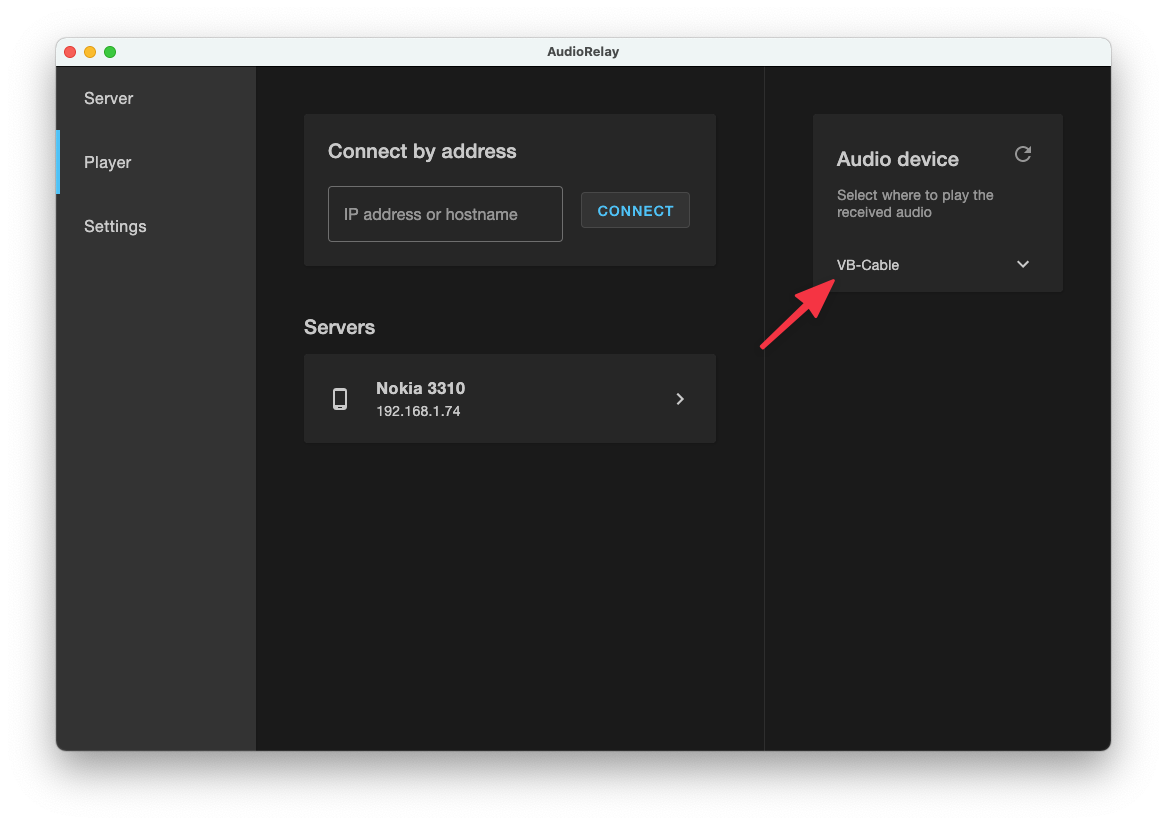This screenshot has width=1167, height=825.
Task: Click the phone icon beside Nokia 3310
Action: point(340,399)
